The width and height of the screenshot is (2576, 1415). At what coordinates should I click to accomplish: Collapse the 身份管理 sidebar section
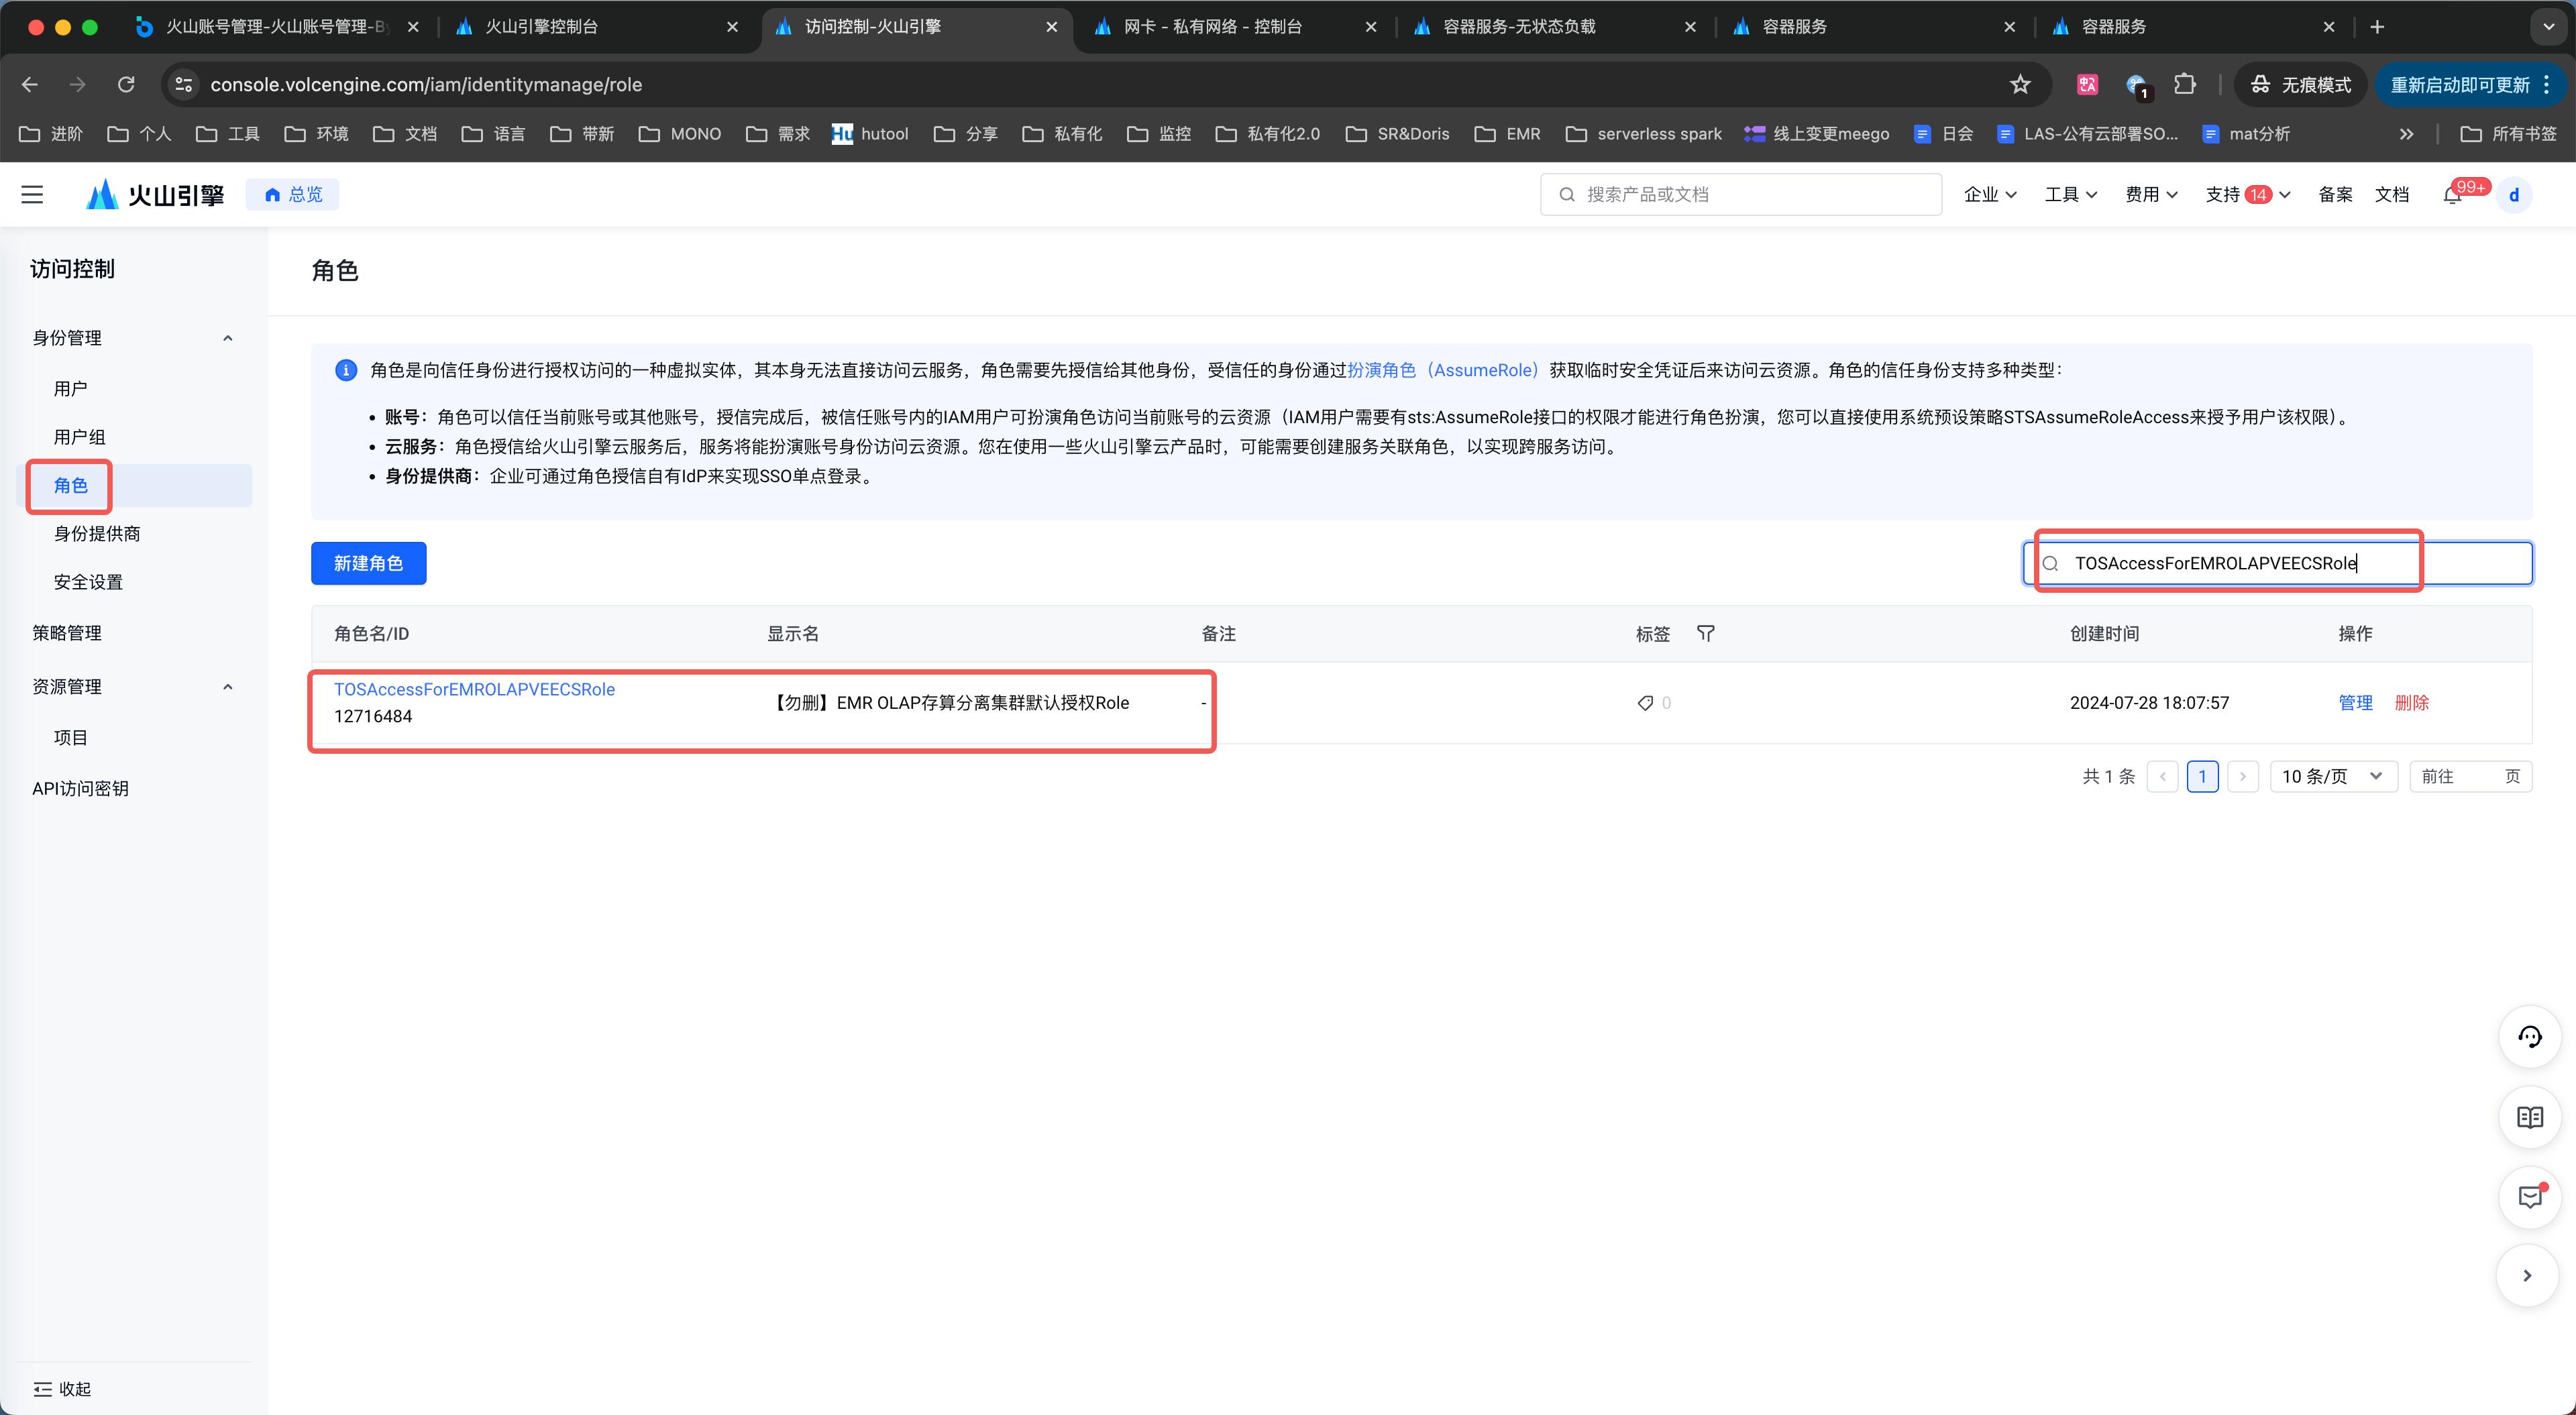click(228, 338)
